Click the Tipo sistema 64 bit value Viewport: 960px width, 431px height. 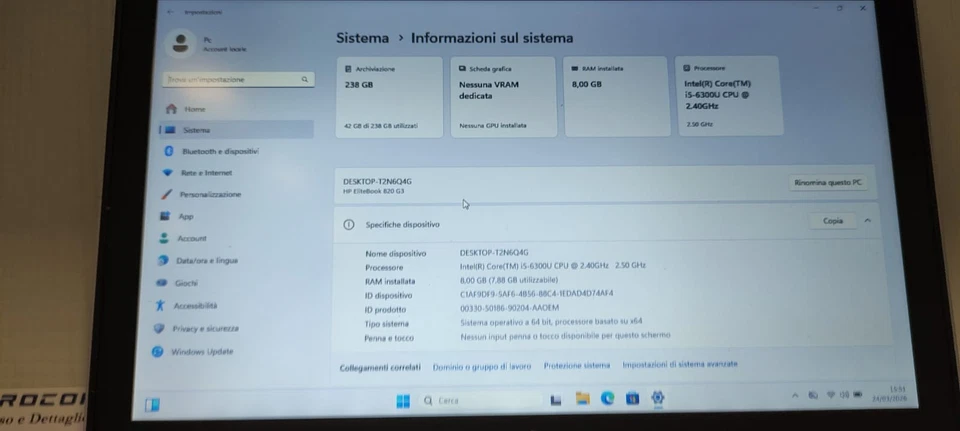[x=551, y=321]
